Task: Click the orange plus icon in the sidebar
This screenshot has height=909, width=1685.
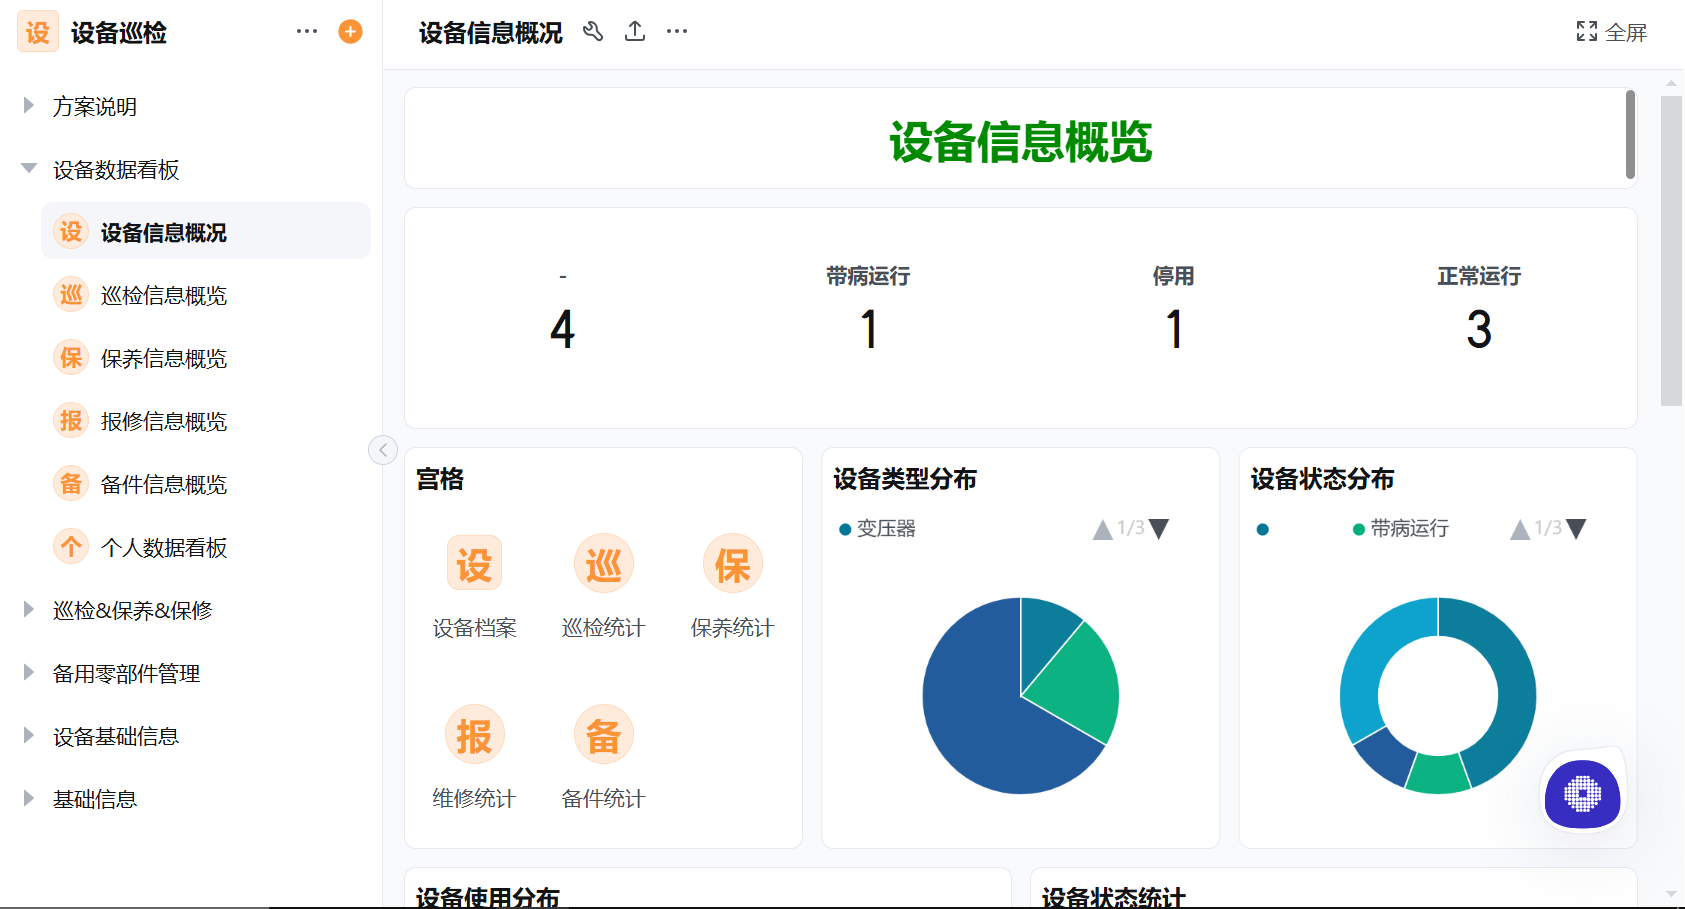Action: pyautogui.click(x=350, y=31)
